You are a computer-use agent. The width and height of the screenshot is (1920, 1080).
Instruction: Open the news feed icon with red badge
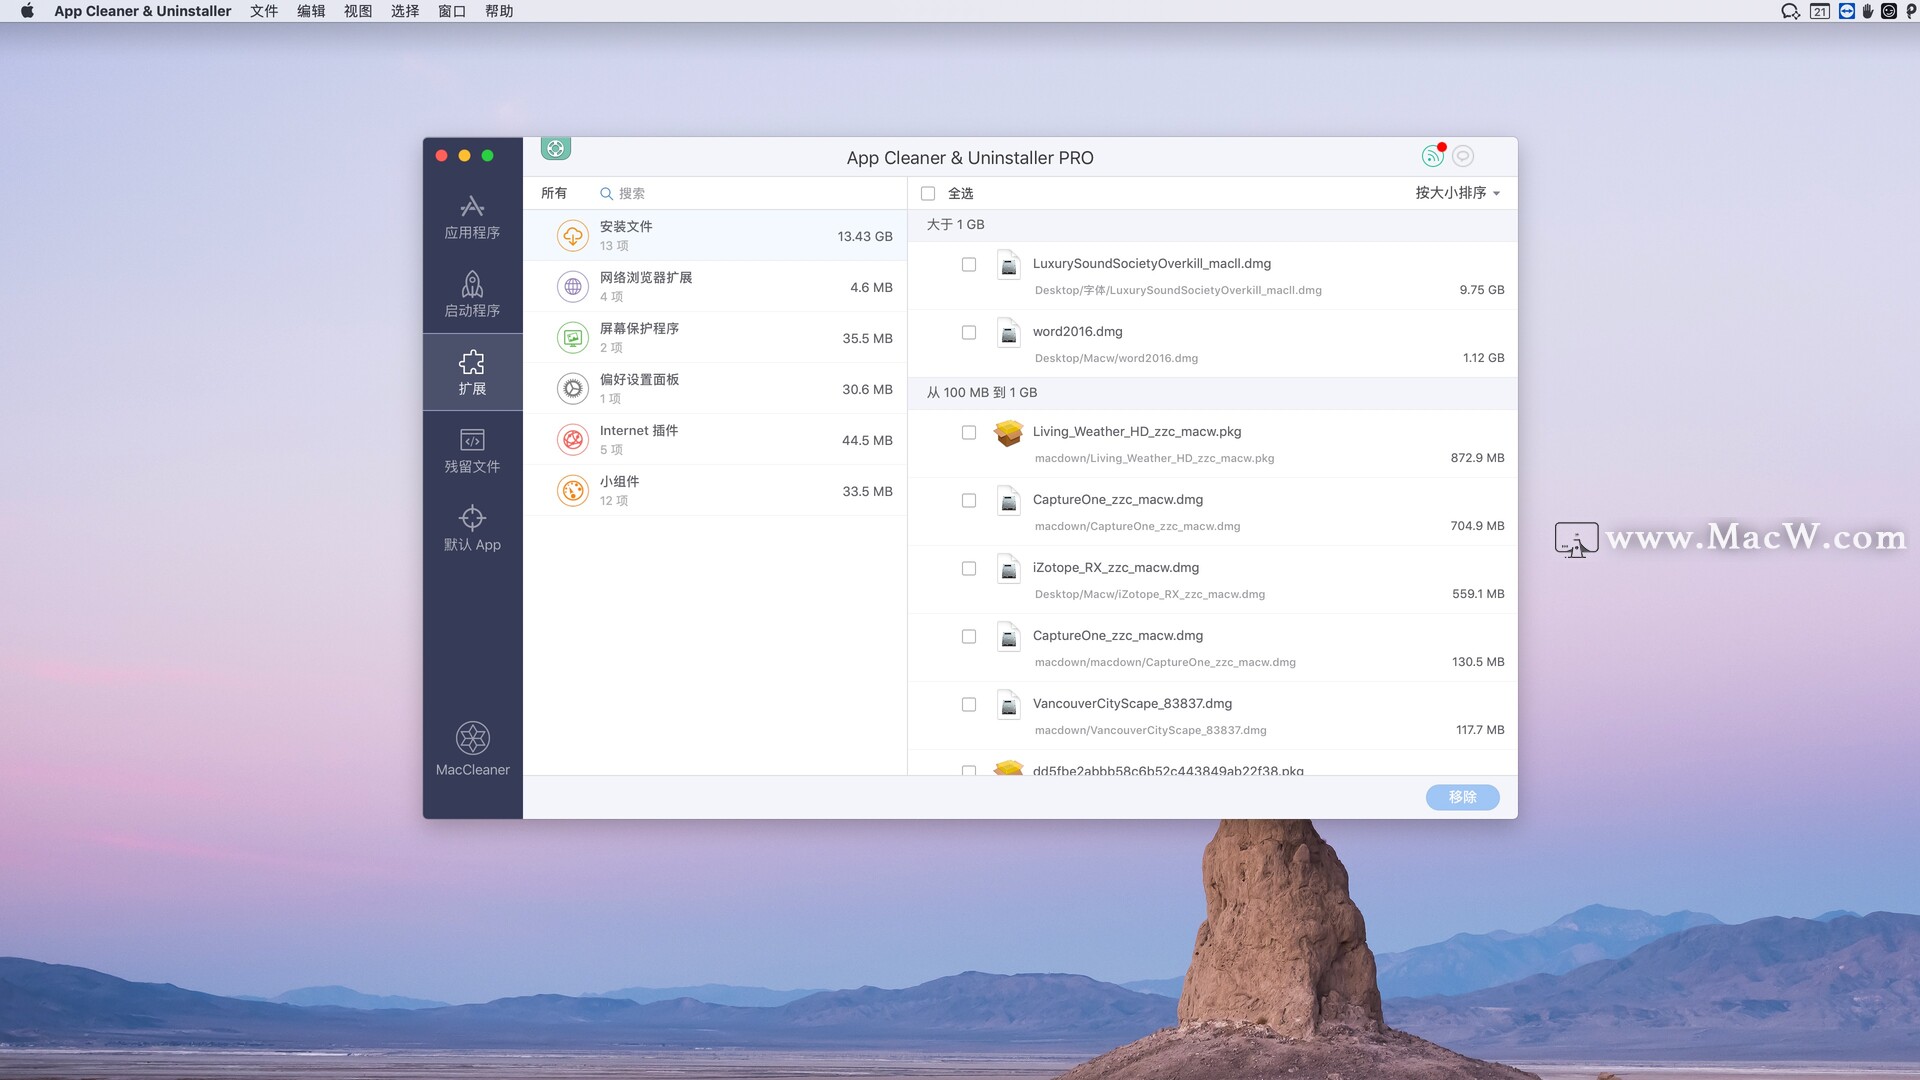coord(1433,155)
